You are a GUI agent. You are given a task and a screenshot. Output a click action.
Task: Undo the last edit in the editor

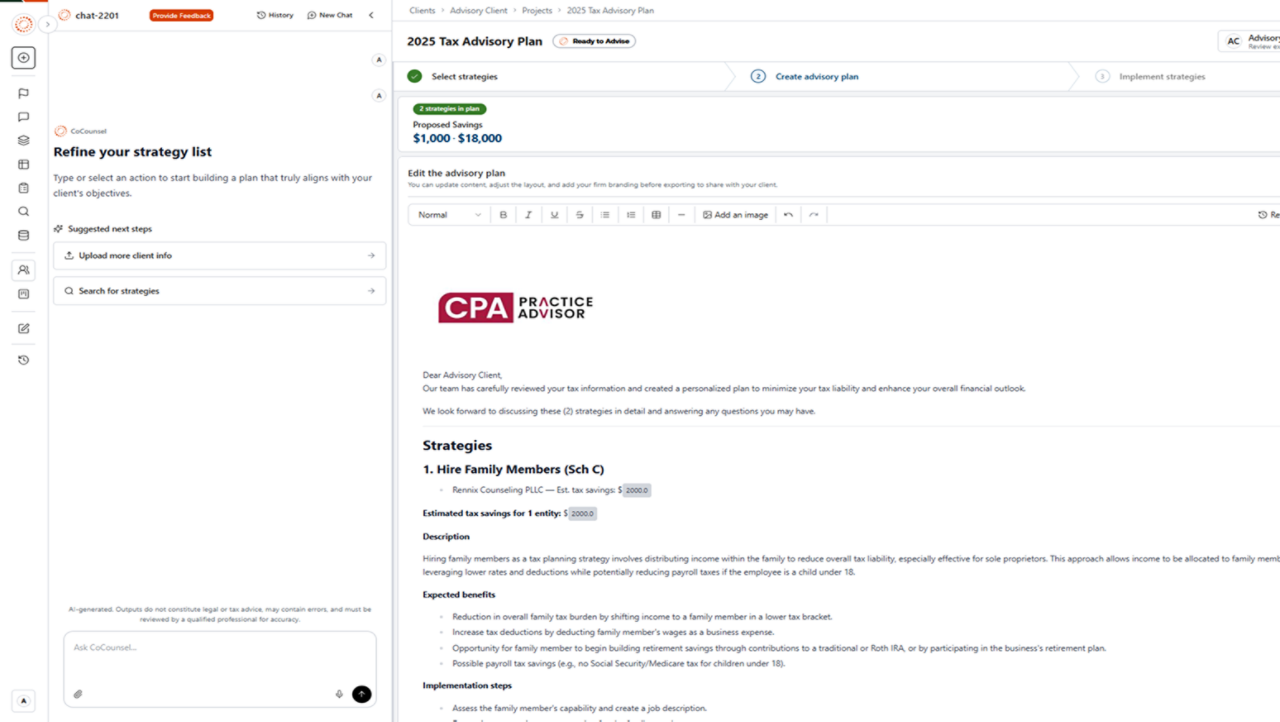click(x=787, y=214)
